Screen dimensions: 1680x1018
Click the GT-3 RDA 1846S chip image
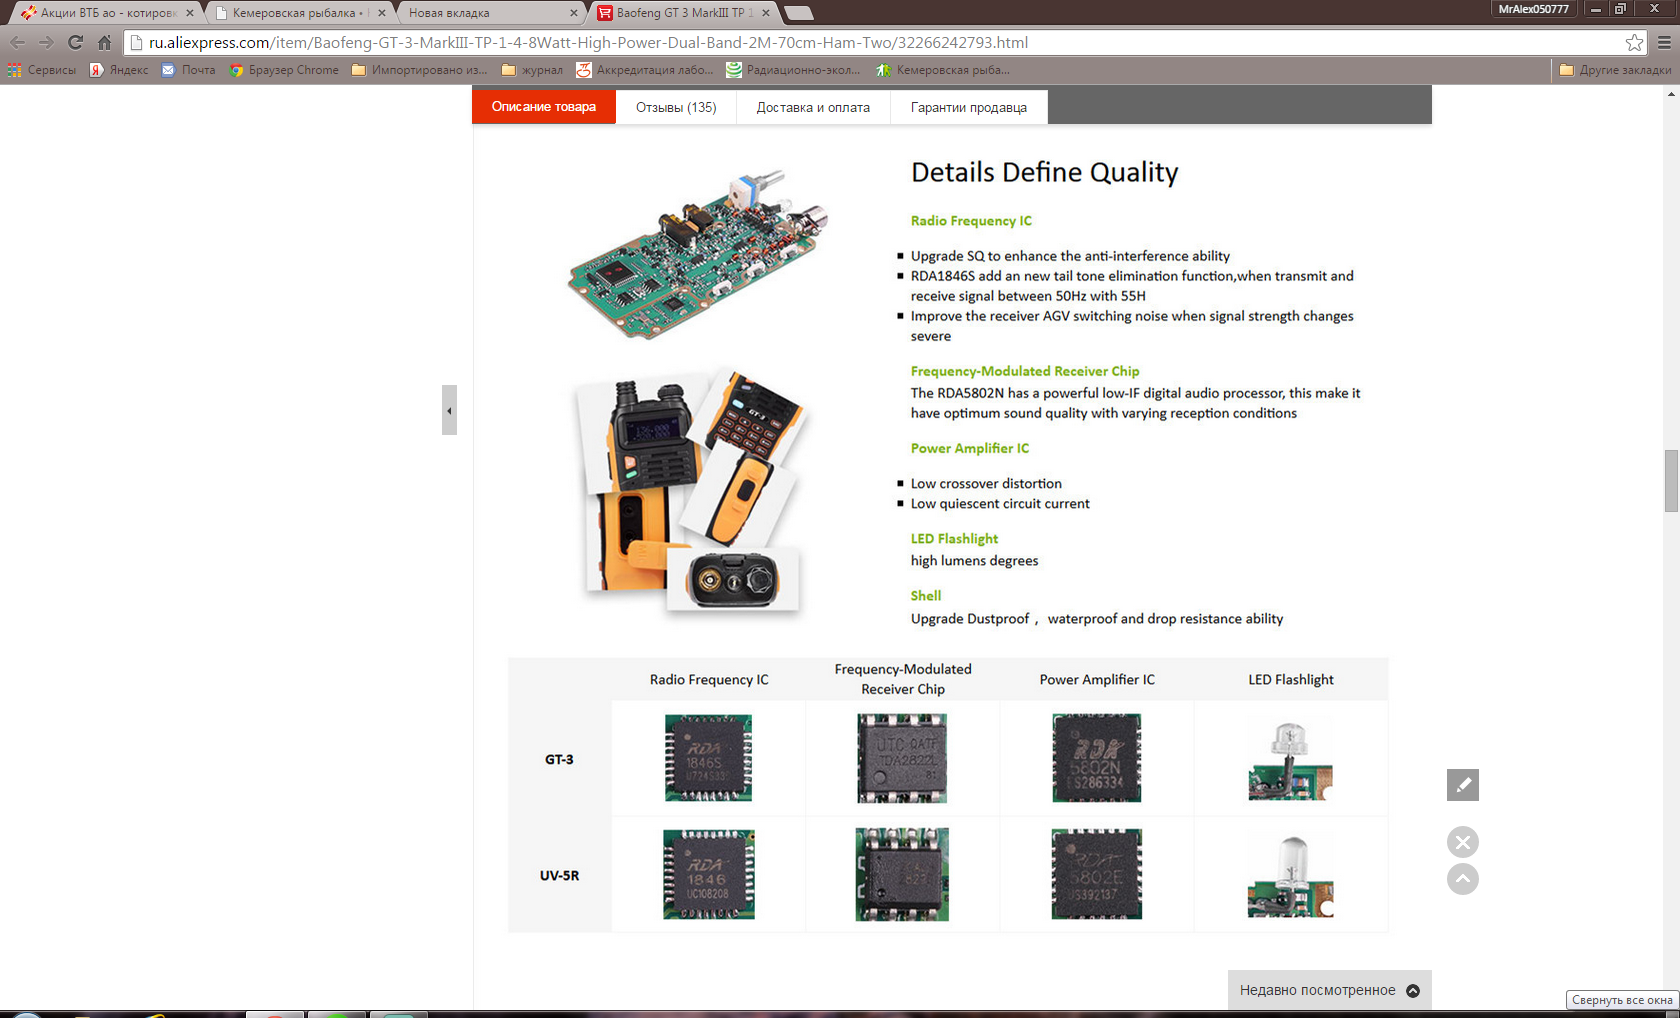[x=708, y=758]
